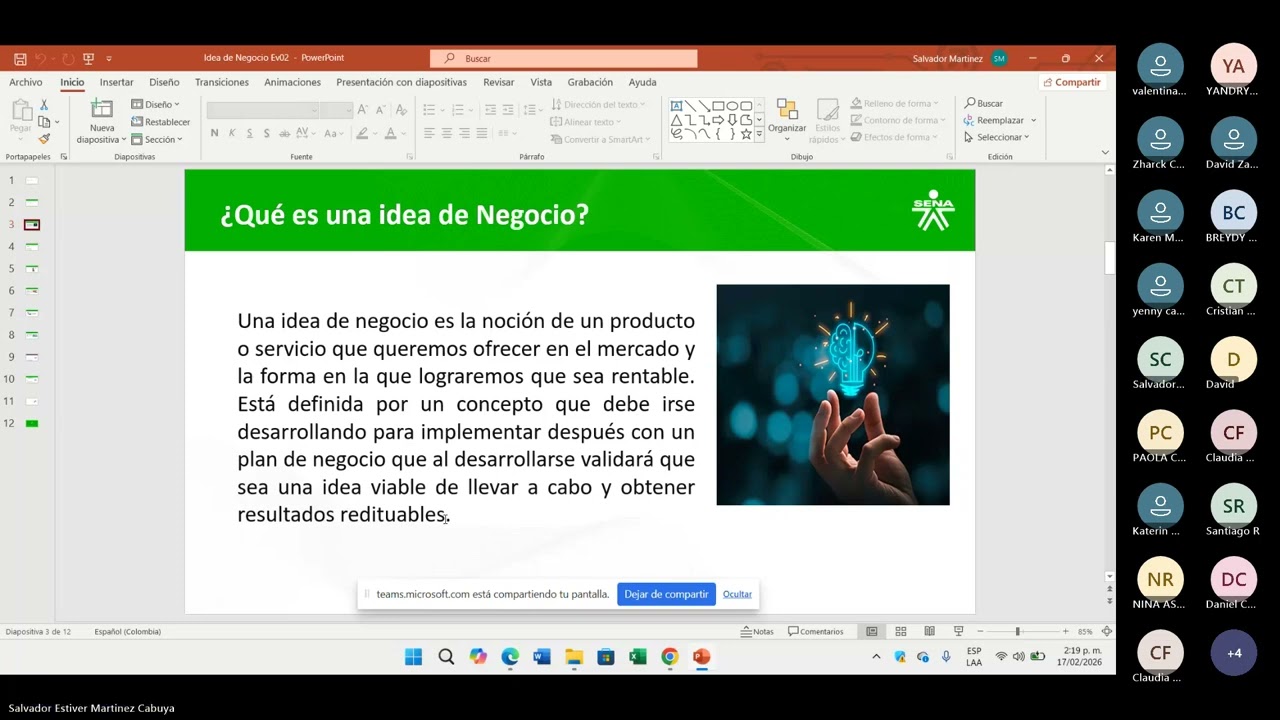The image size is (1280, 720).
Task: Center text in Párrafo group
Action: coord(447,133)
